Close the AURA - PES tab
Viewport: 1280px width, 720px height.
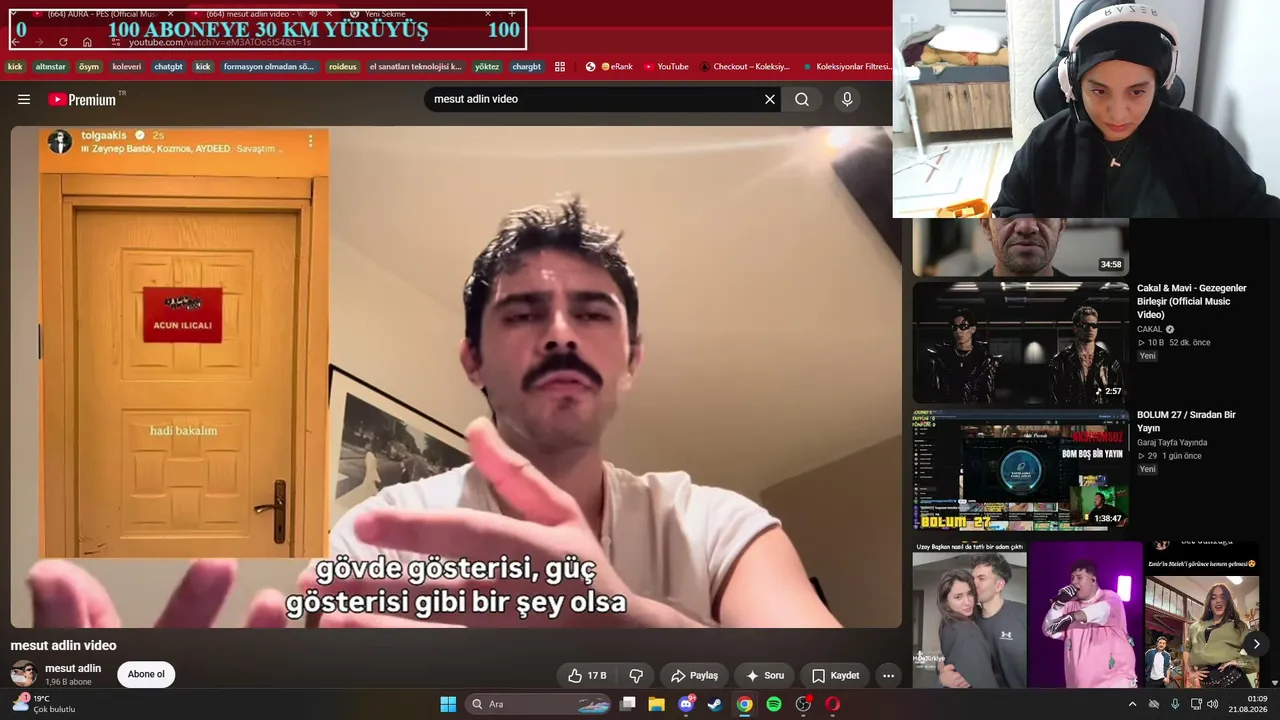[171, 14]
